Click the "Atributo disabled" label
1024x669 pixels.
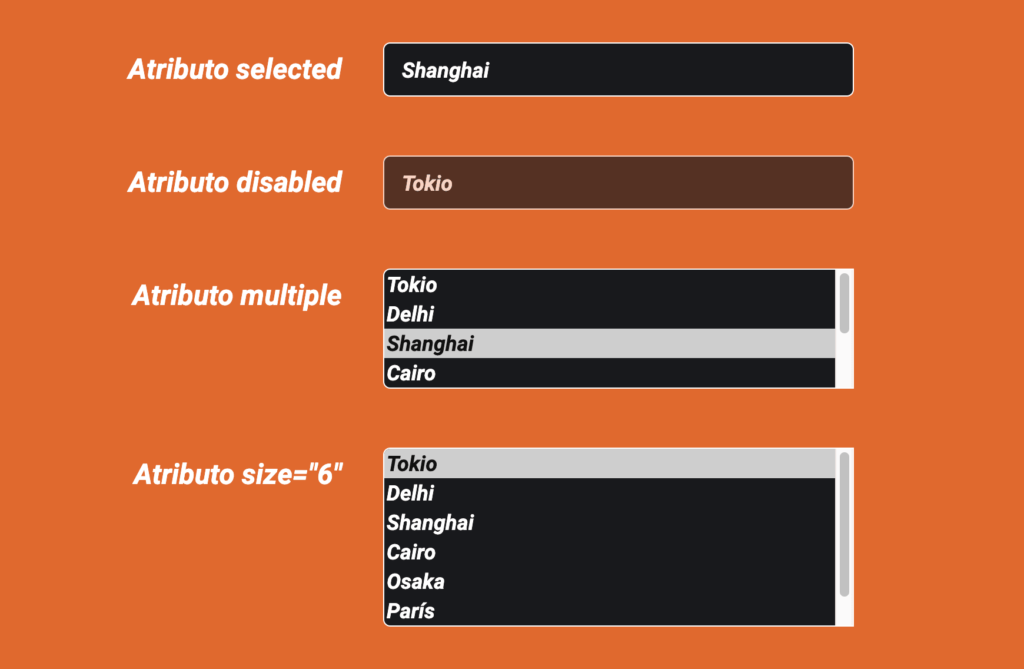[x=235, y=183]
